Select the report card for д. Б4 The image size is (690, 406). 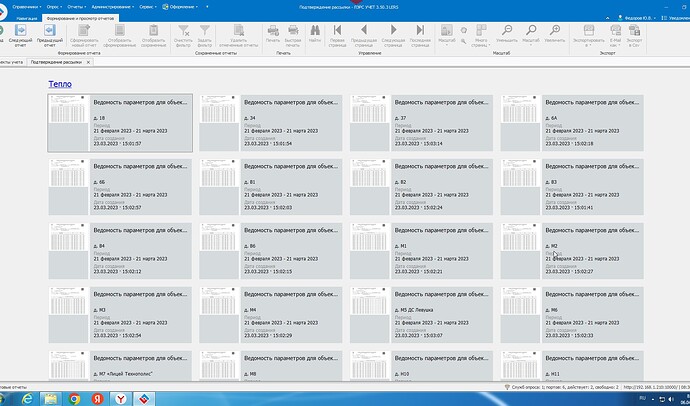coord(120,251)
